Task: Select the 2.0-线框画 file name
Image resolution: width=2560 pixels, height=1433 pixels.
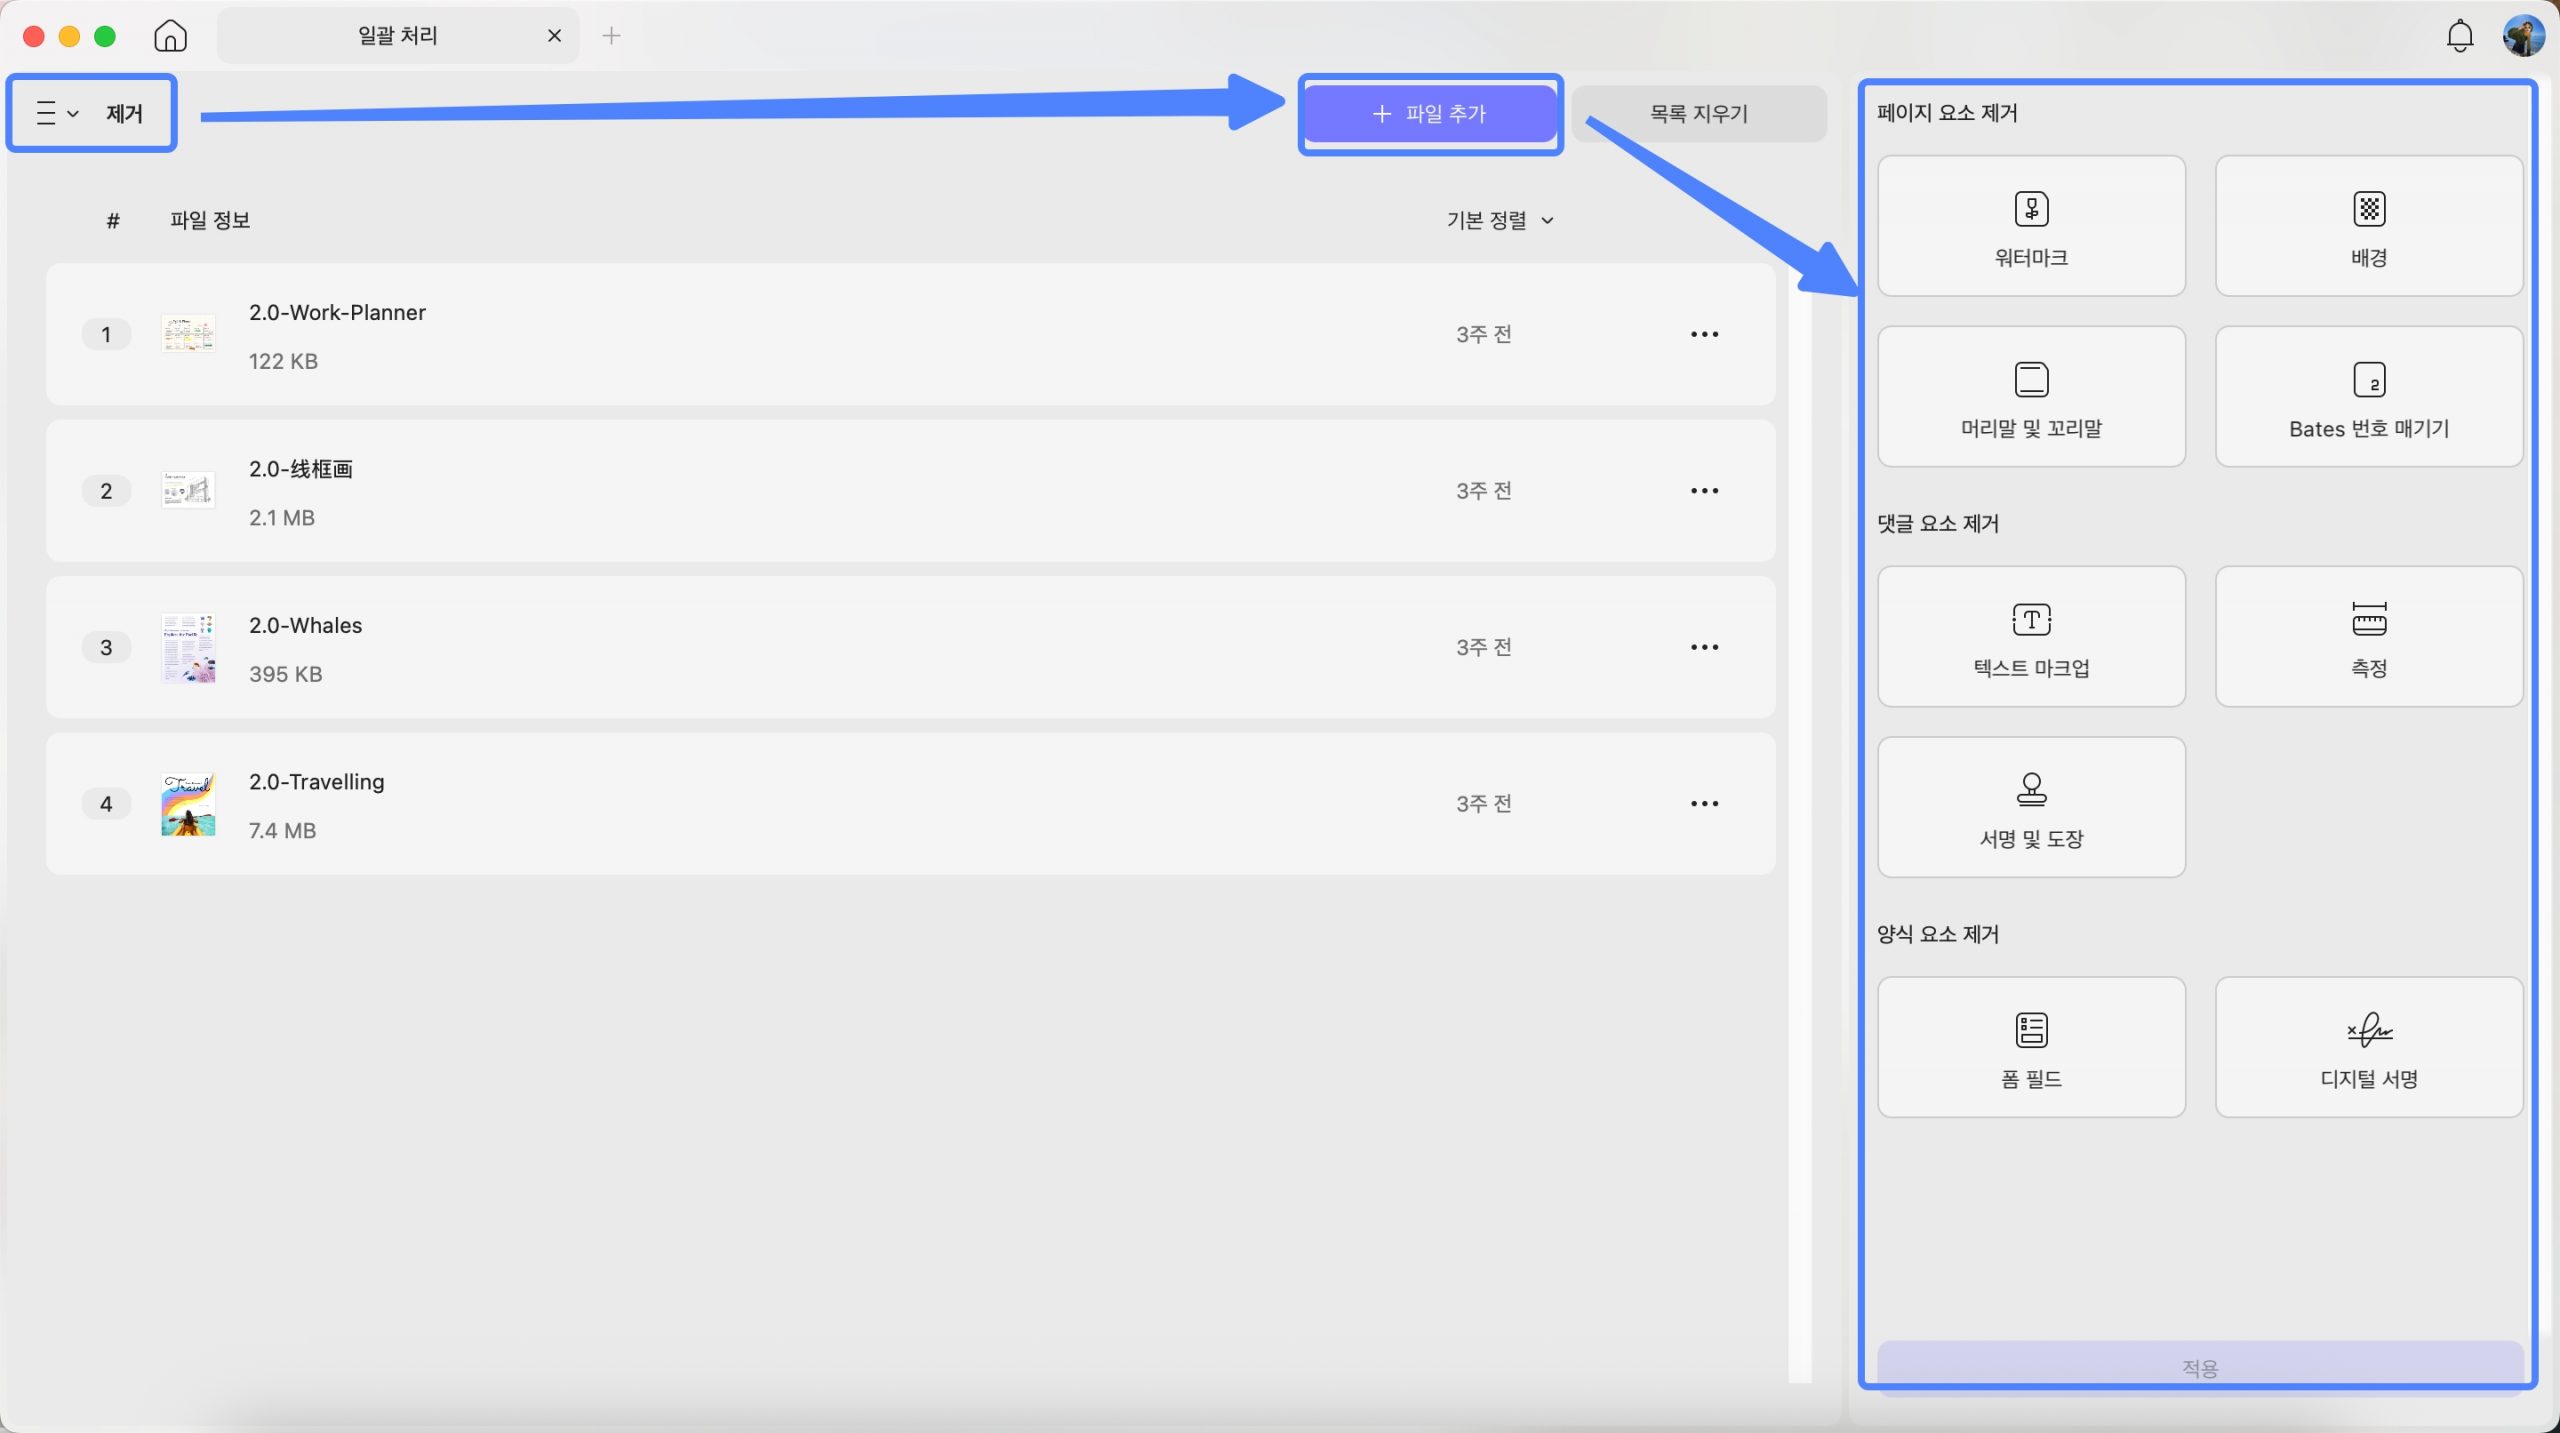Action: (300, 469)
